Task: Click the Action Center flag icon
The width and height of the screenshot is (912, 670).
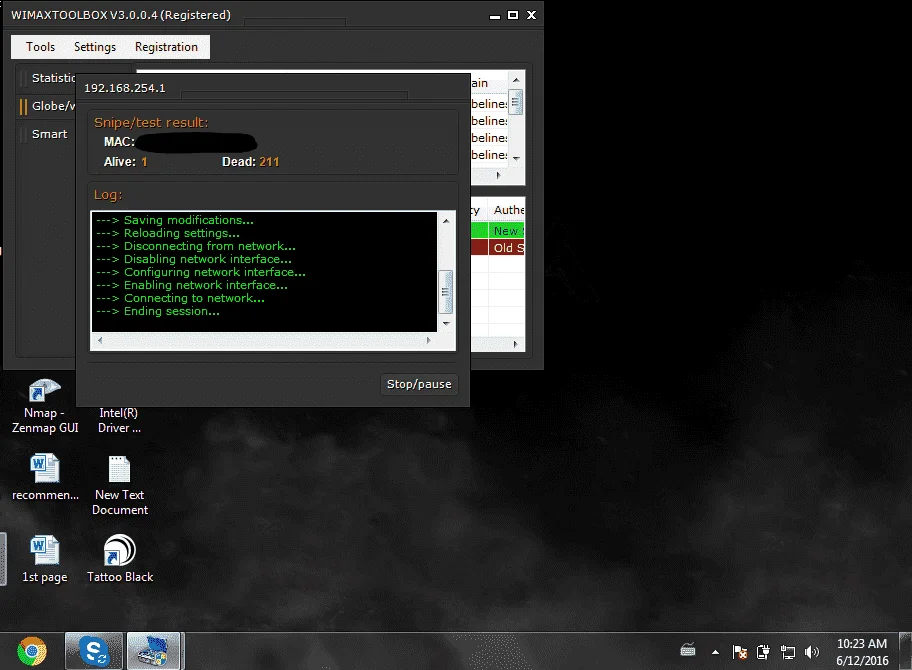Action: 740,652
